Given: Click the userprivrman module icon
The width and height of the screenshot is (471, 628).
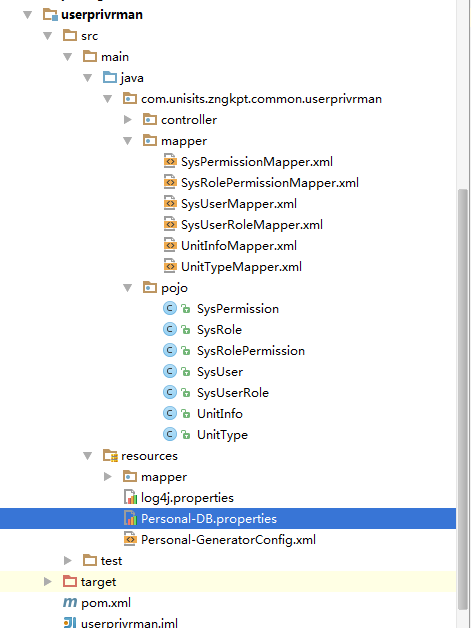Looking at the screenshot, I should [50, 15].
